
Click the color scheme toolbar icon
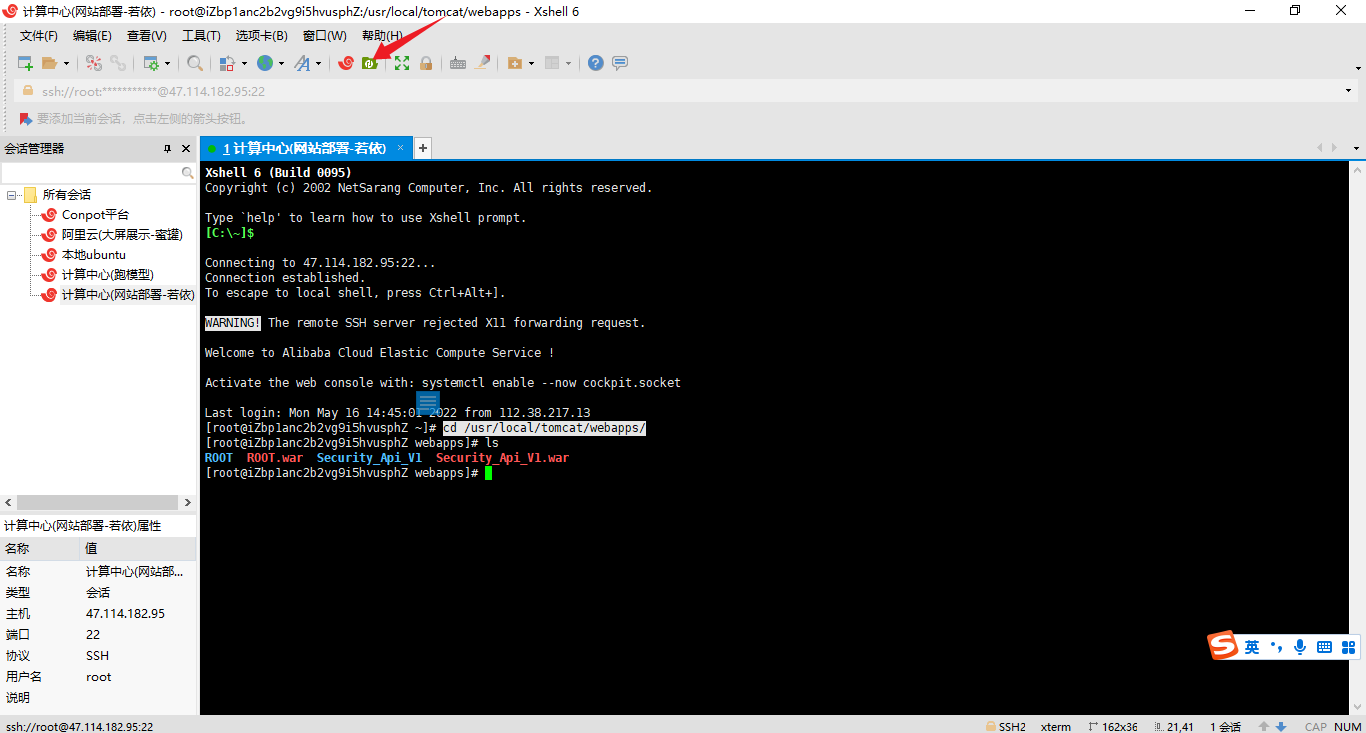tap(227, 63)
